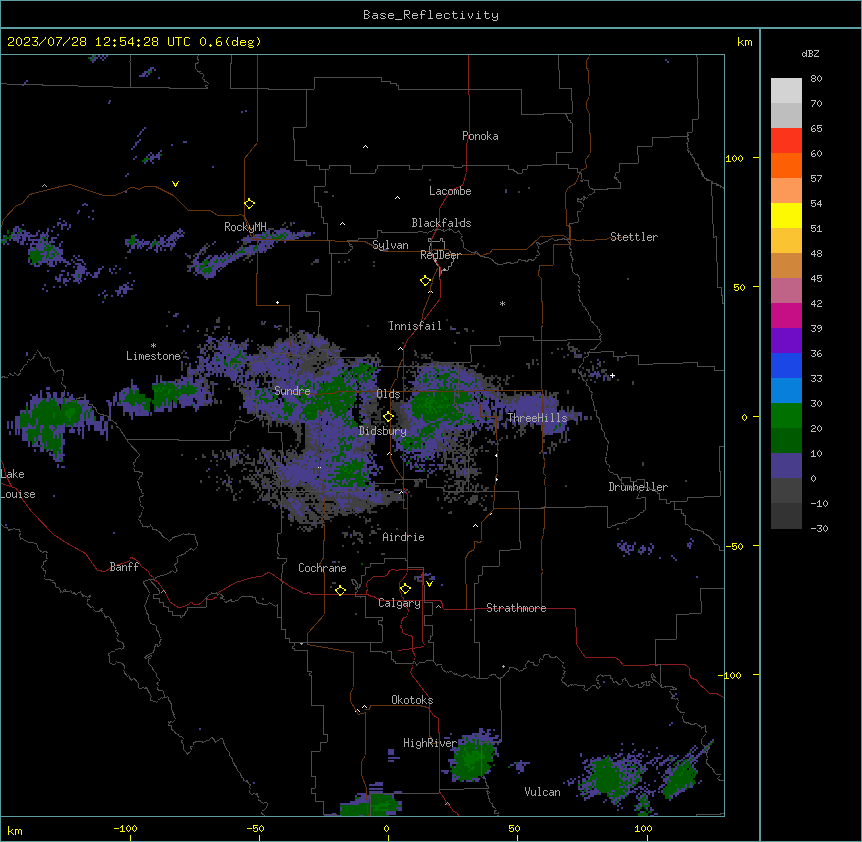Choose the bright green 30-20 dBZ swatch

[x=786, y=416]
